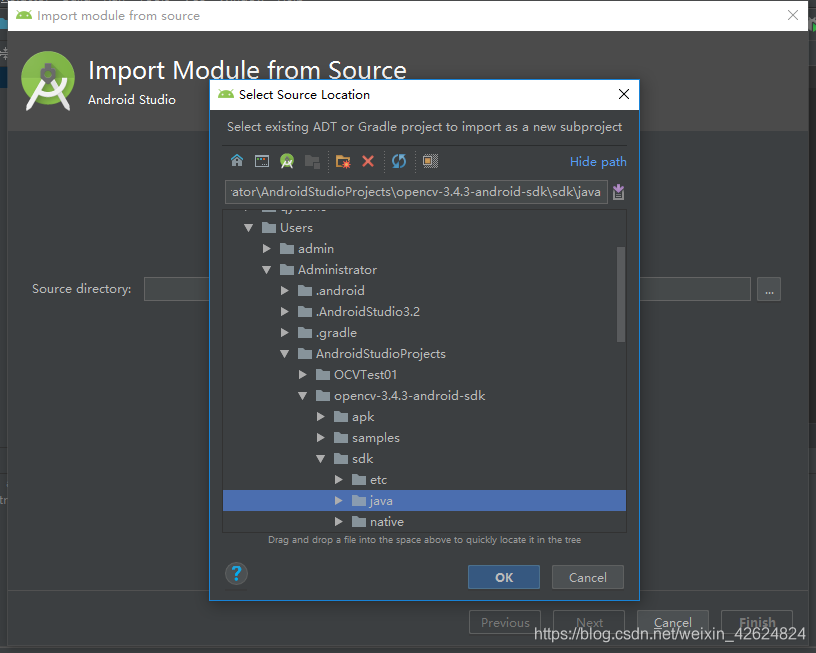Click the Source directory browse button
This screenshot has width=816, height=653.
(x=769, y=289)
